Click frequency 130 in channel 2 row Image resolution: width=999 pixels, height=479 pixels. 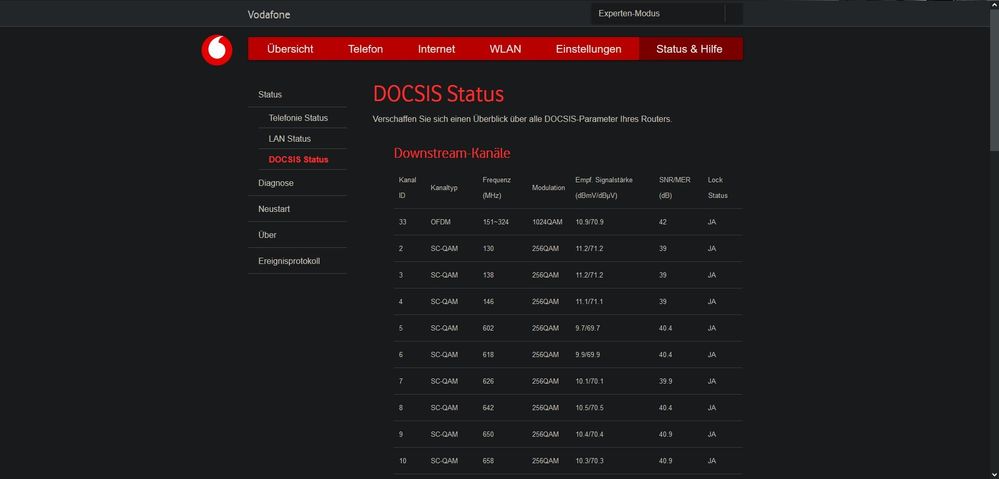(489, 248)
